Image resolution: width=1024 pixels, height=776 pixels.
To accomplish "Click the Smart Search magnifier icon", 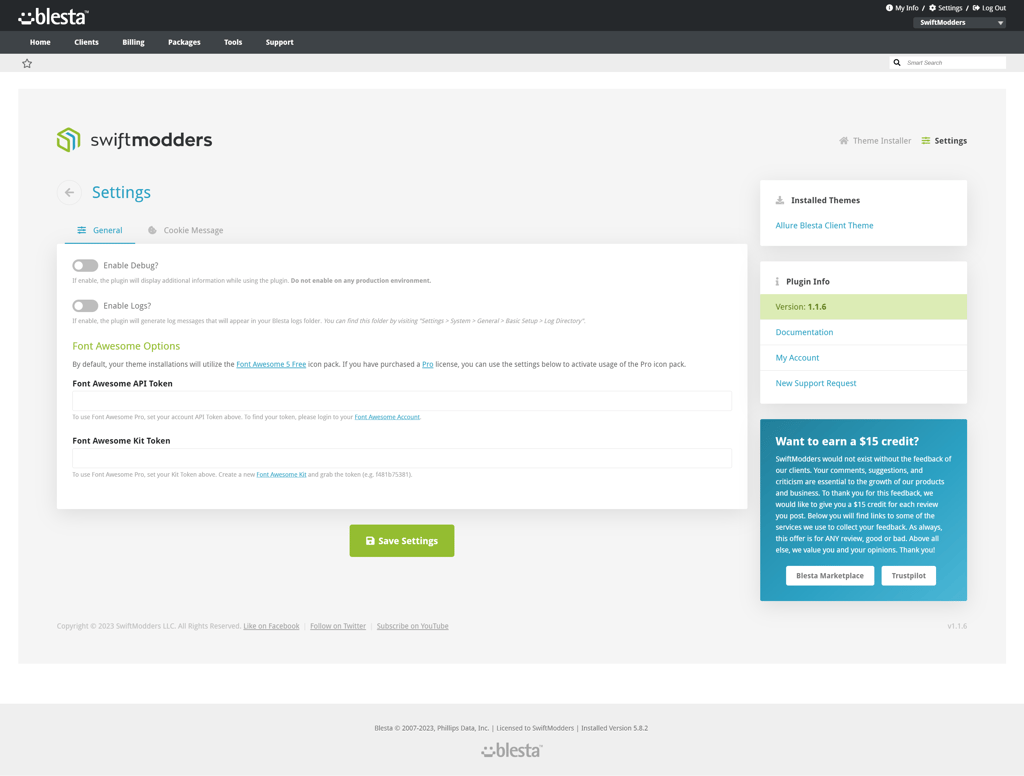I will click(897, 63).
